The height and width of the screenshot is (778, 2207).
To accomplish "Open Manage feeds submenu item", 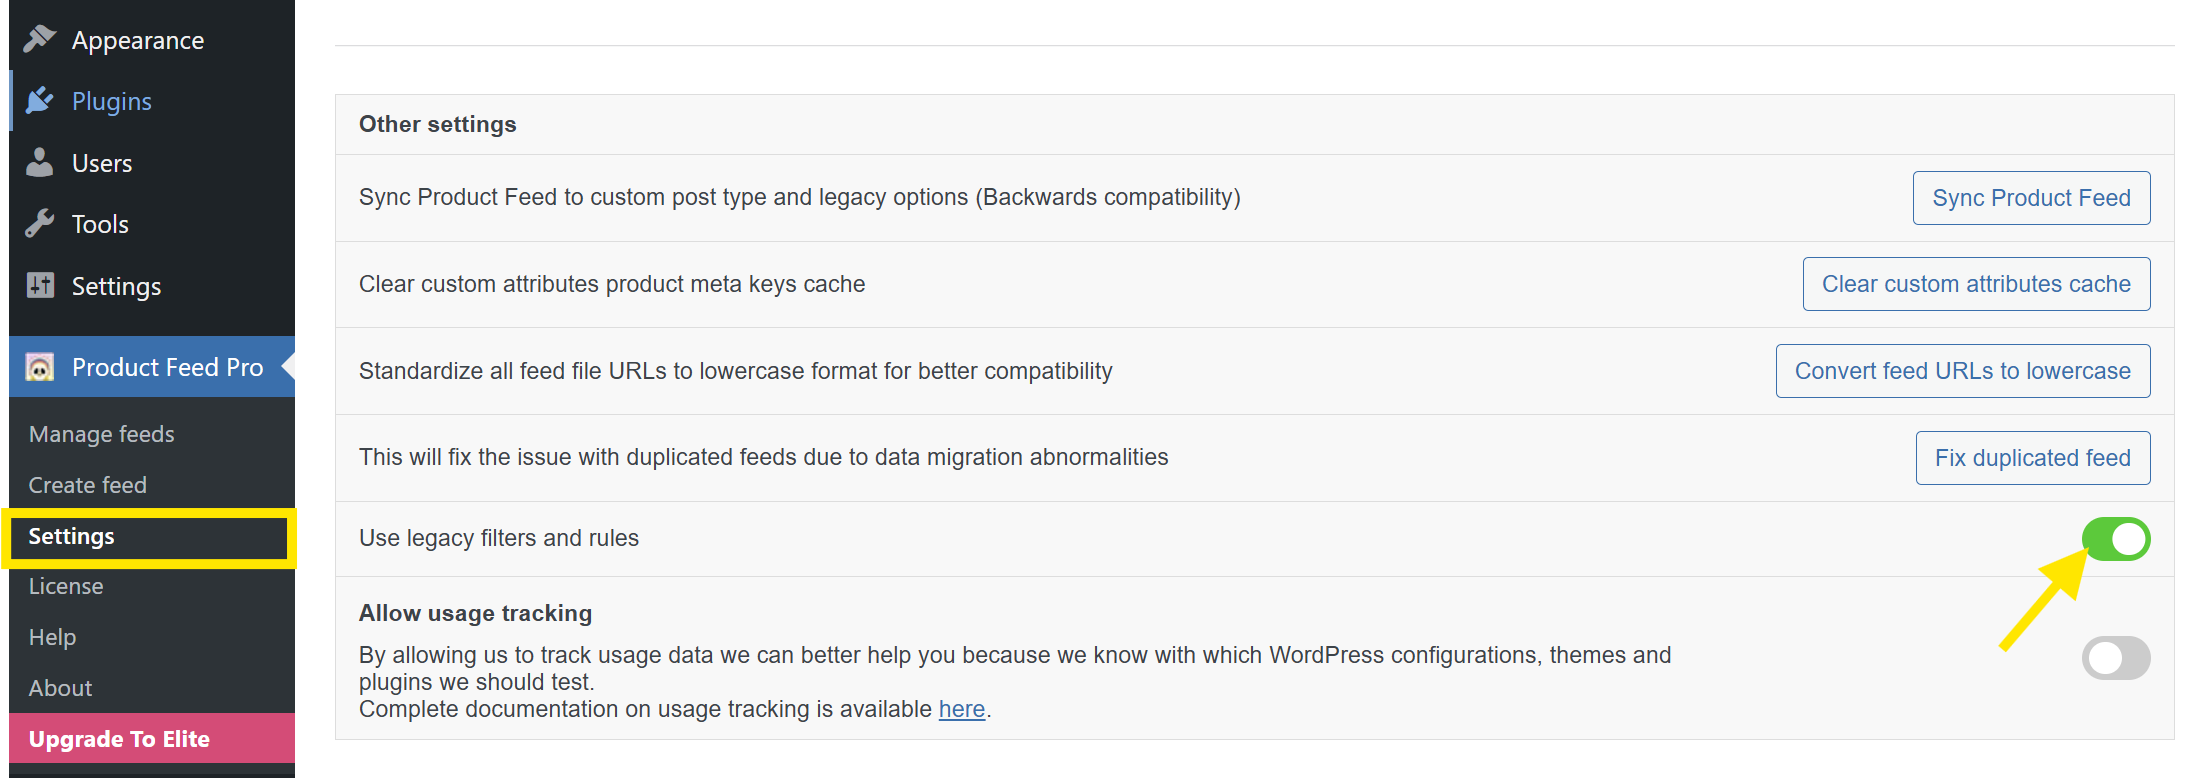I will 102,434.
